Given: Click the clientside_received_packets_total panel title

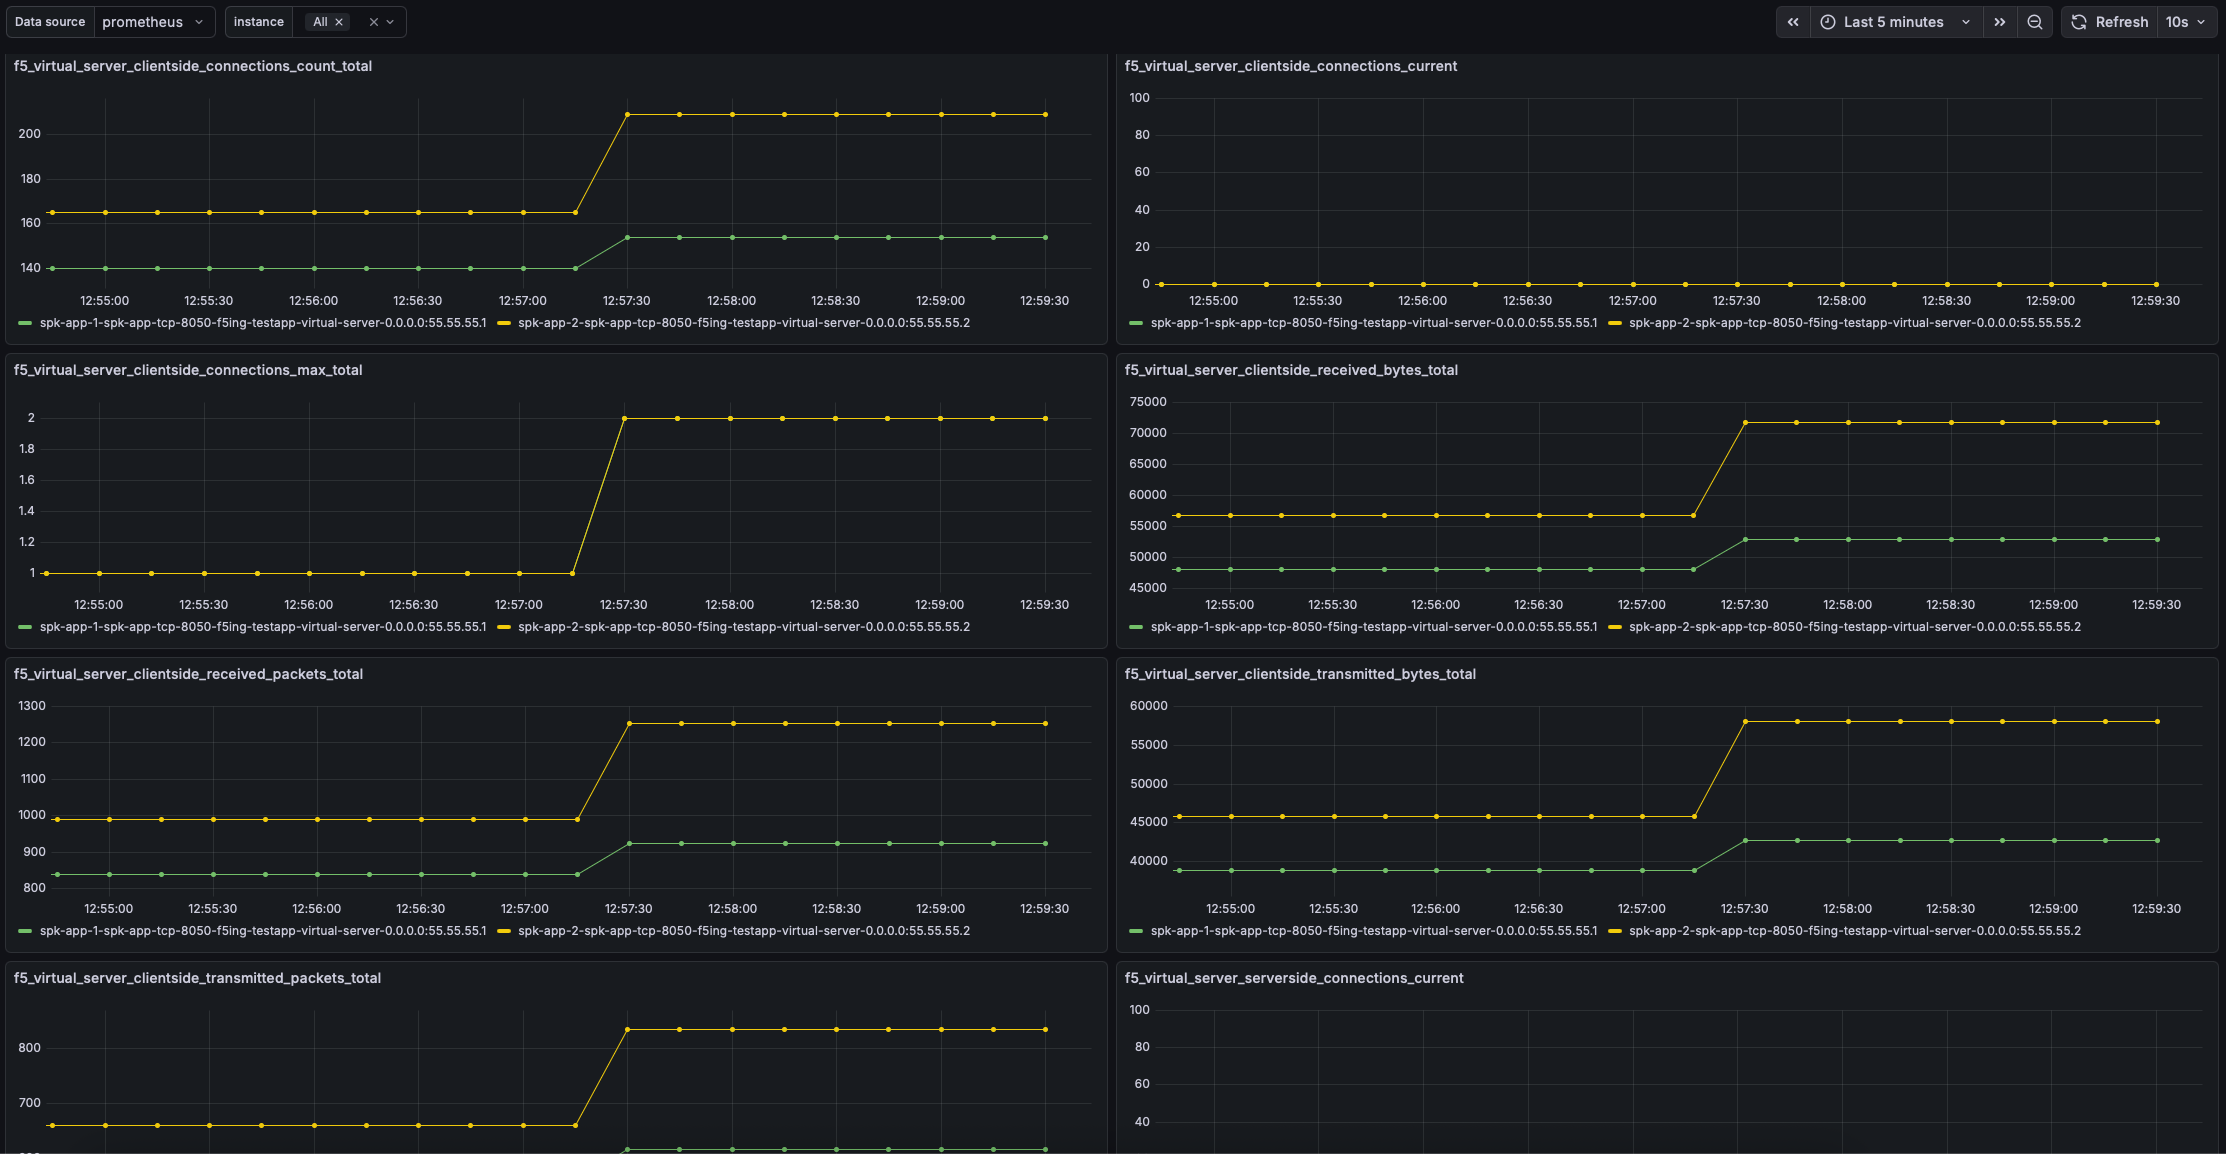Looking at the screenshot, I should pyautogui.click(x=188, y=674).
